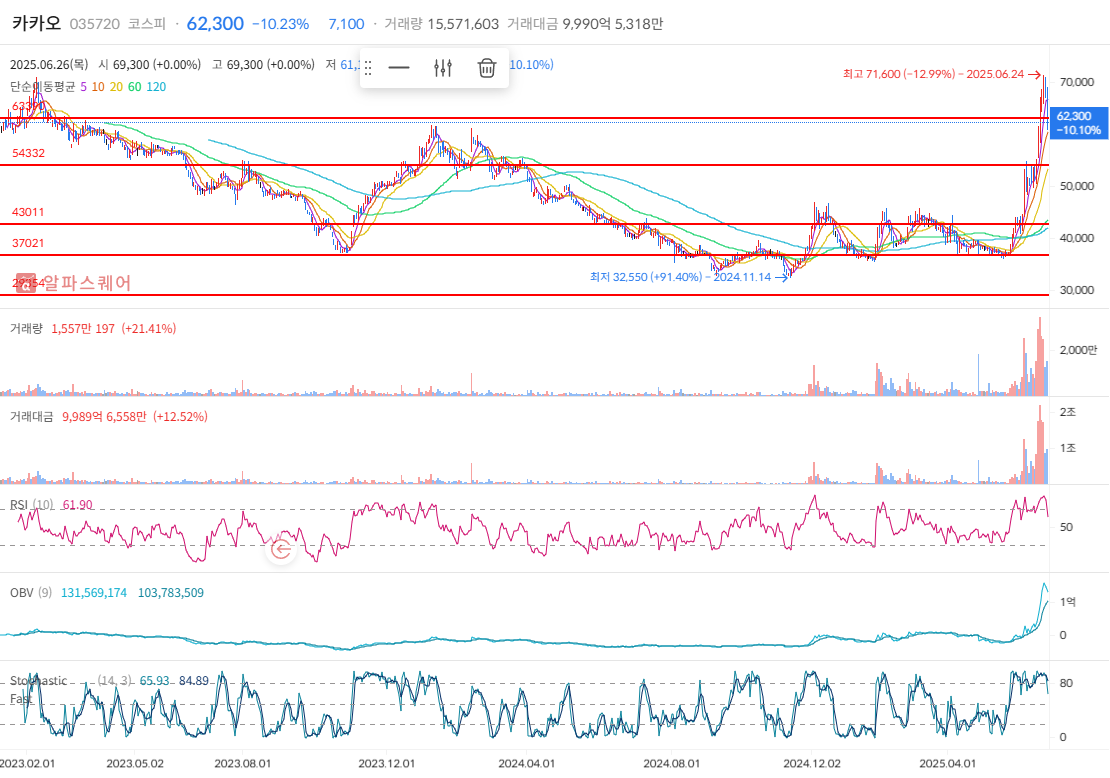
Task: Click the current price tag 62,300 −10.10% on axis
Action: [1079, 122]
